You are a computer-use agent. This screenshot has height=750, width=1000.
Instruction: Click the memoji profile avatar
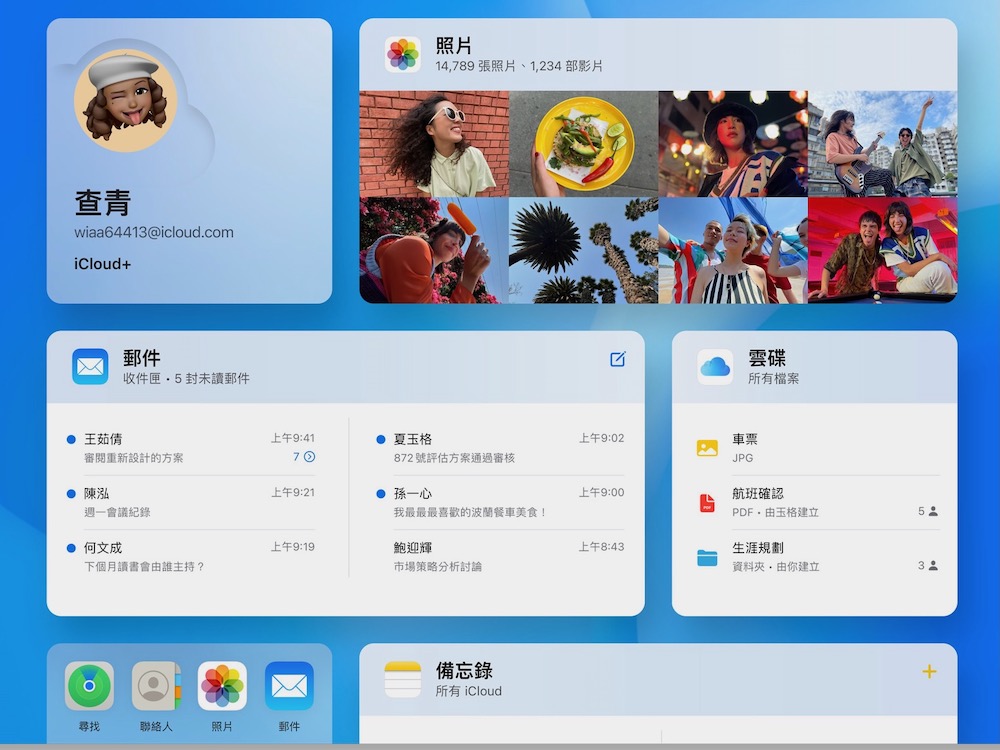(x=126, y=100)
